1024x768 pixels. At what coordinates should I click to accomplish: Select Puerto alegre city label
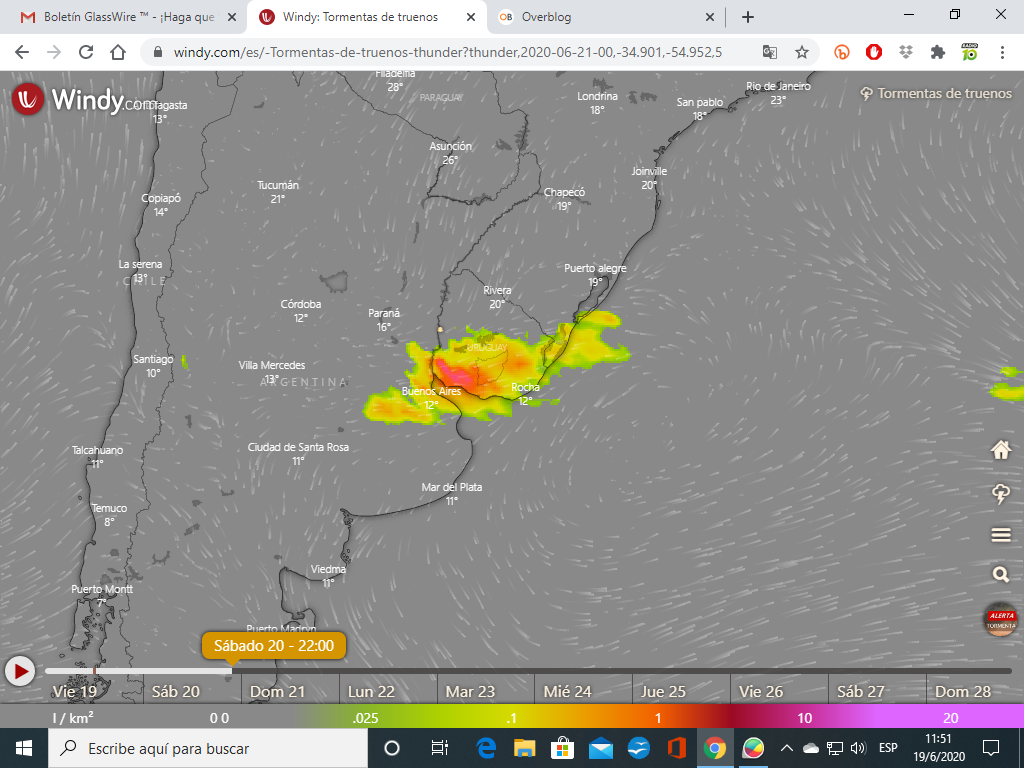point(595,275)
